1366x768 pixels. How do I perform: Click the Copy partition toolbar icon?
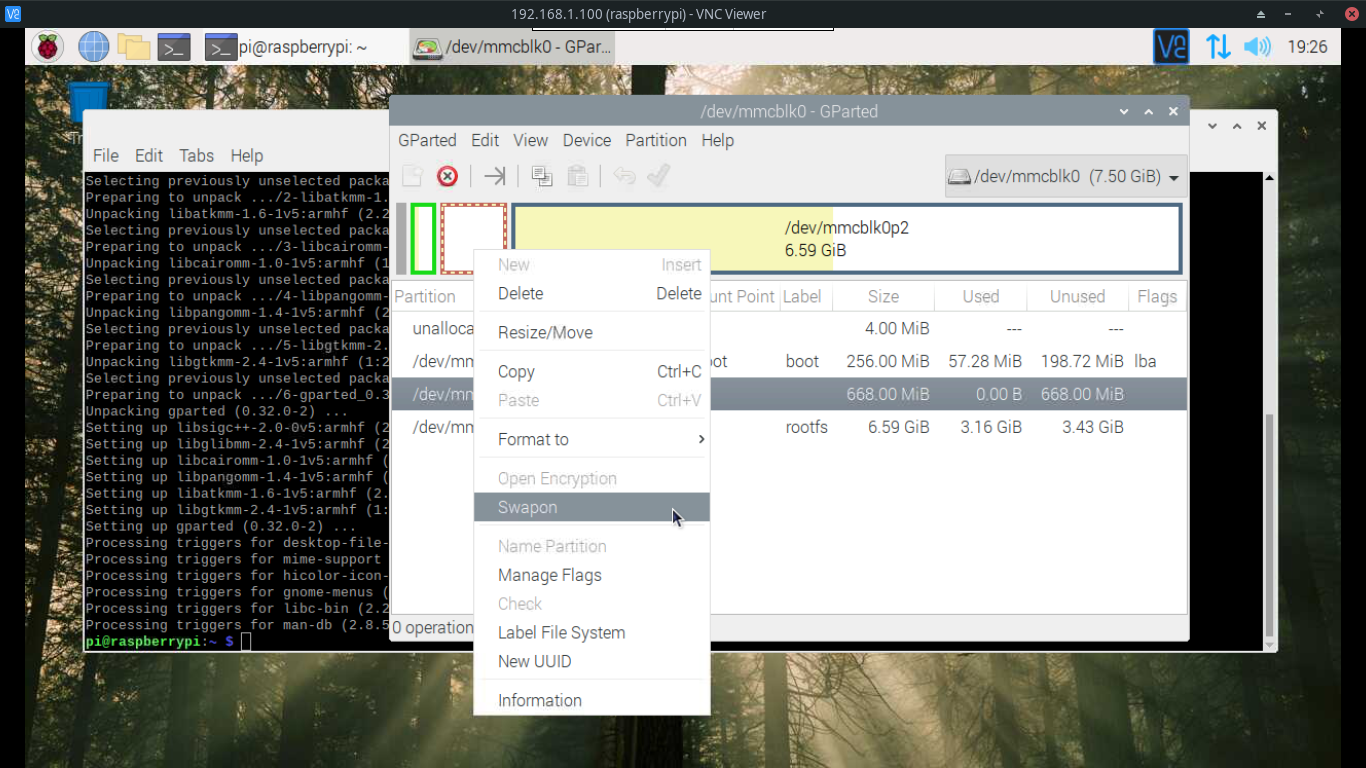(542, 176)
